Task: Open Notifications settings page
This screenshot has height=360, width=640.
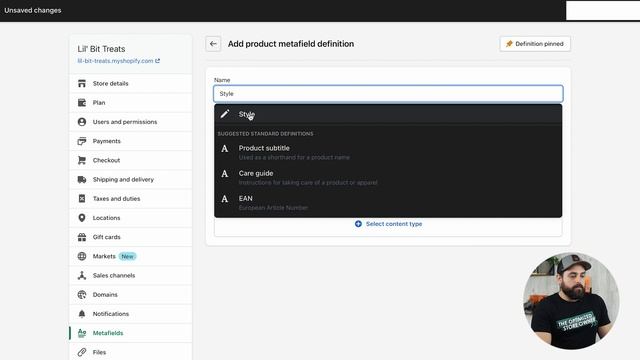Action: [131, 313]
